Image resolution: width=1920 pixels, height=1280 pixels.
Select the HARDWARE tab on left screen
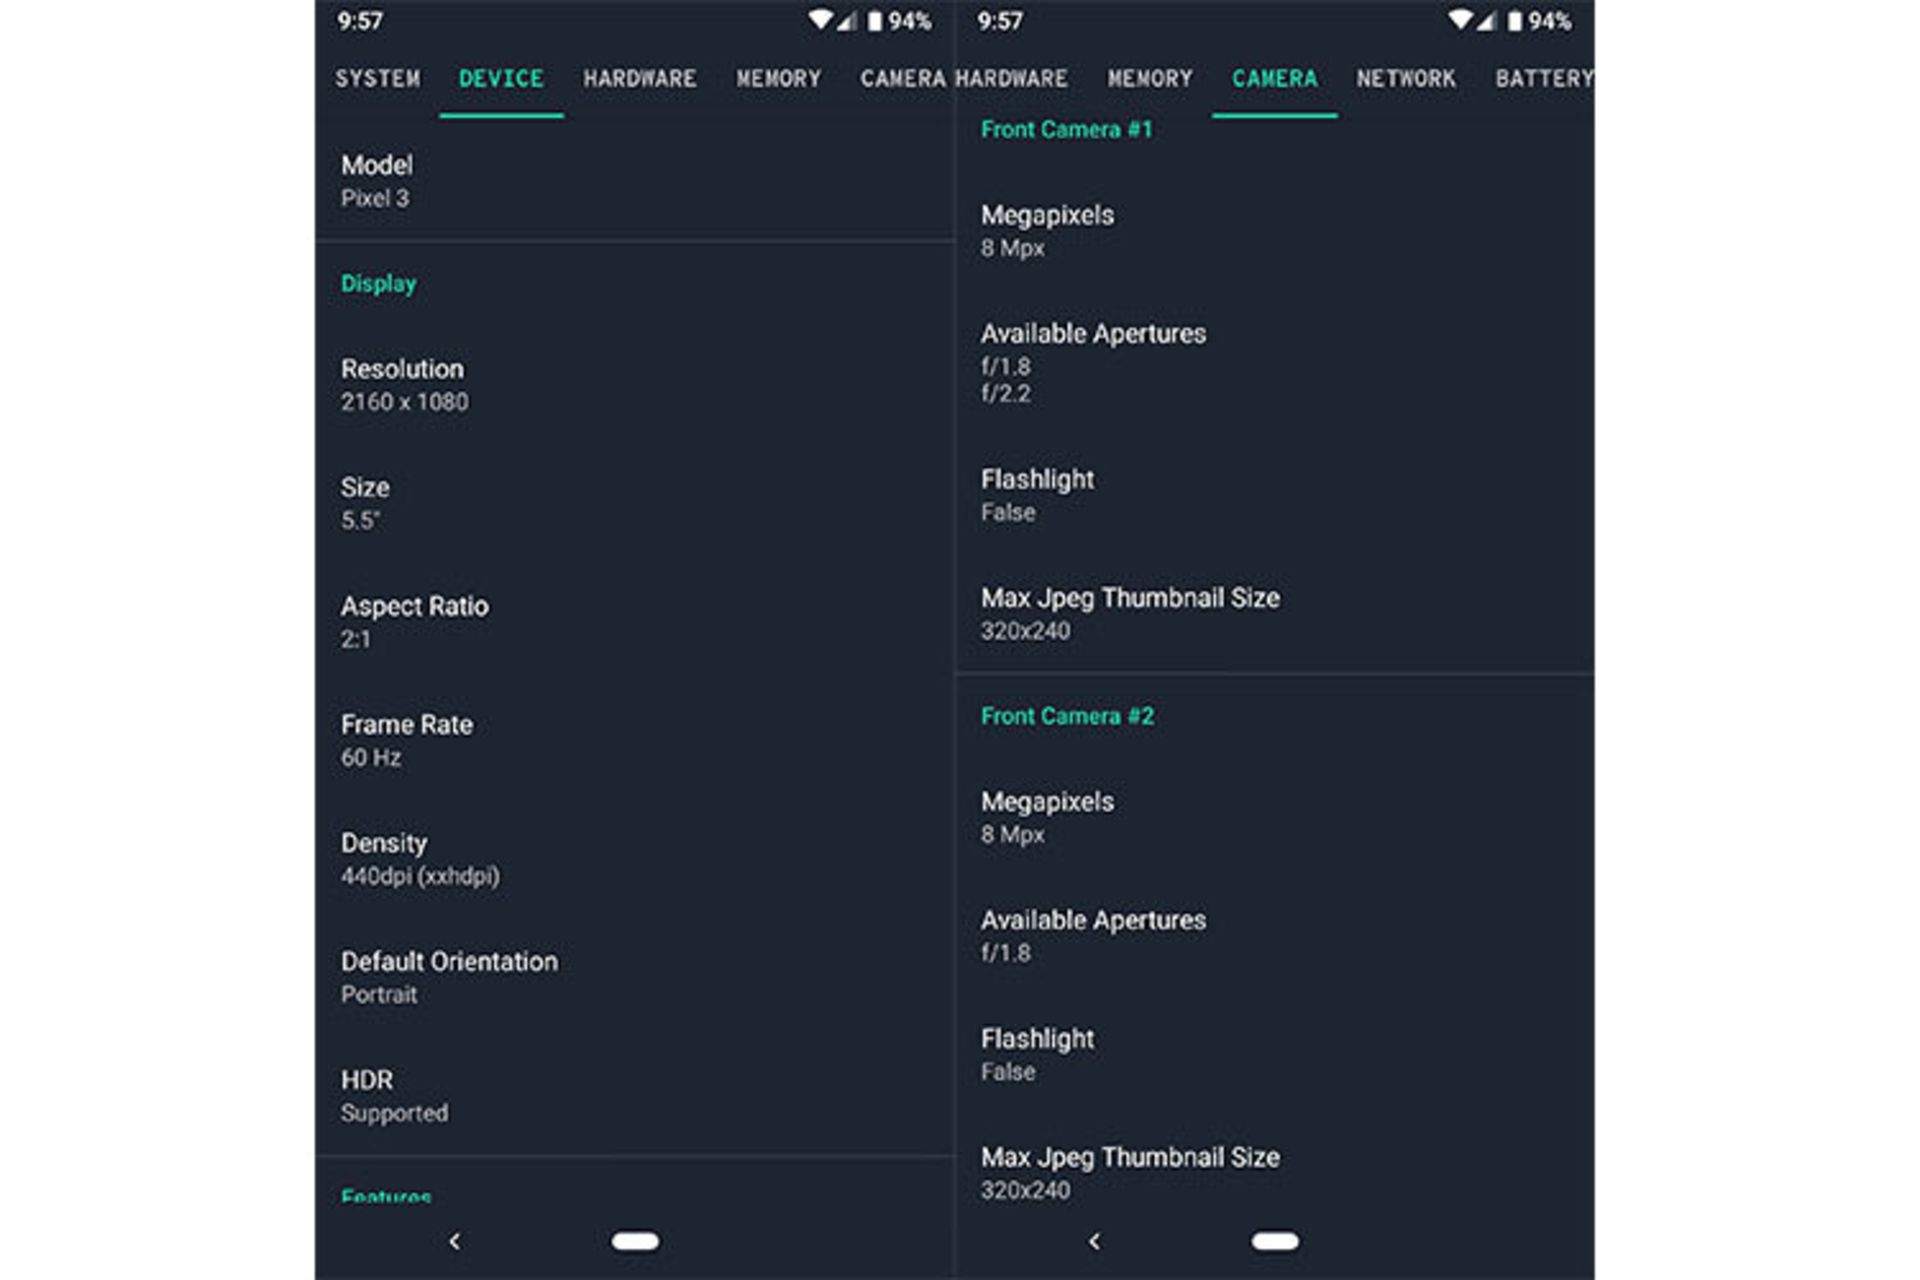(x=640, y=79)
